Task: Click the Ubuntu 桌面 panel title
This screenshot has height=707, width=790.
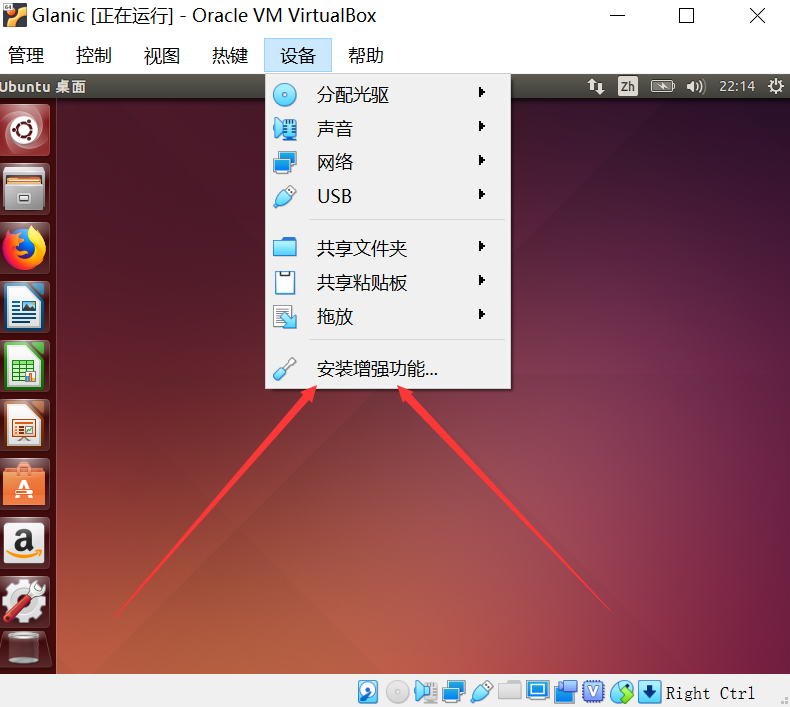Action: (x=43, y=87)
